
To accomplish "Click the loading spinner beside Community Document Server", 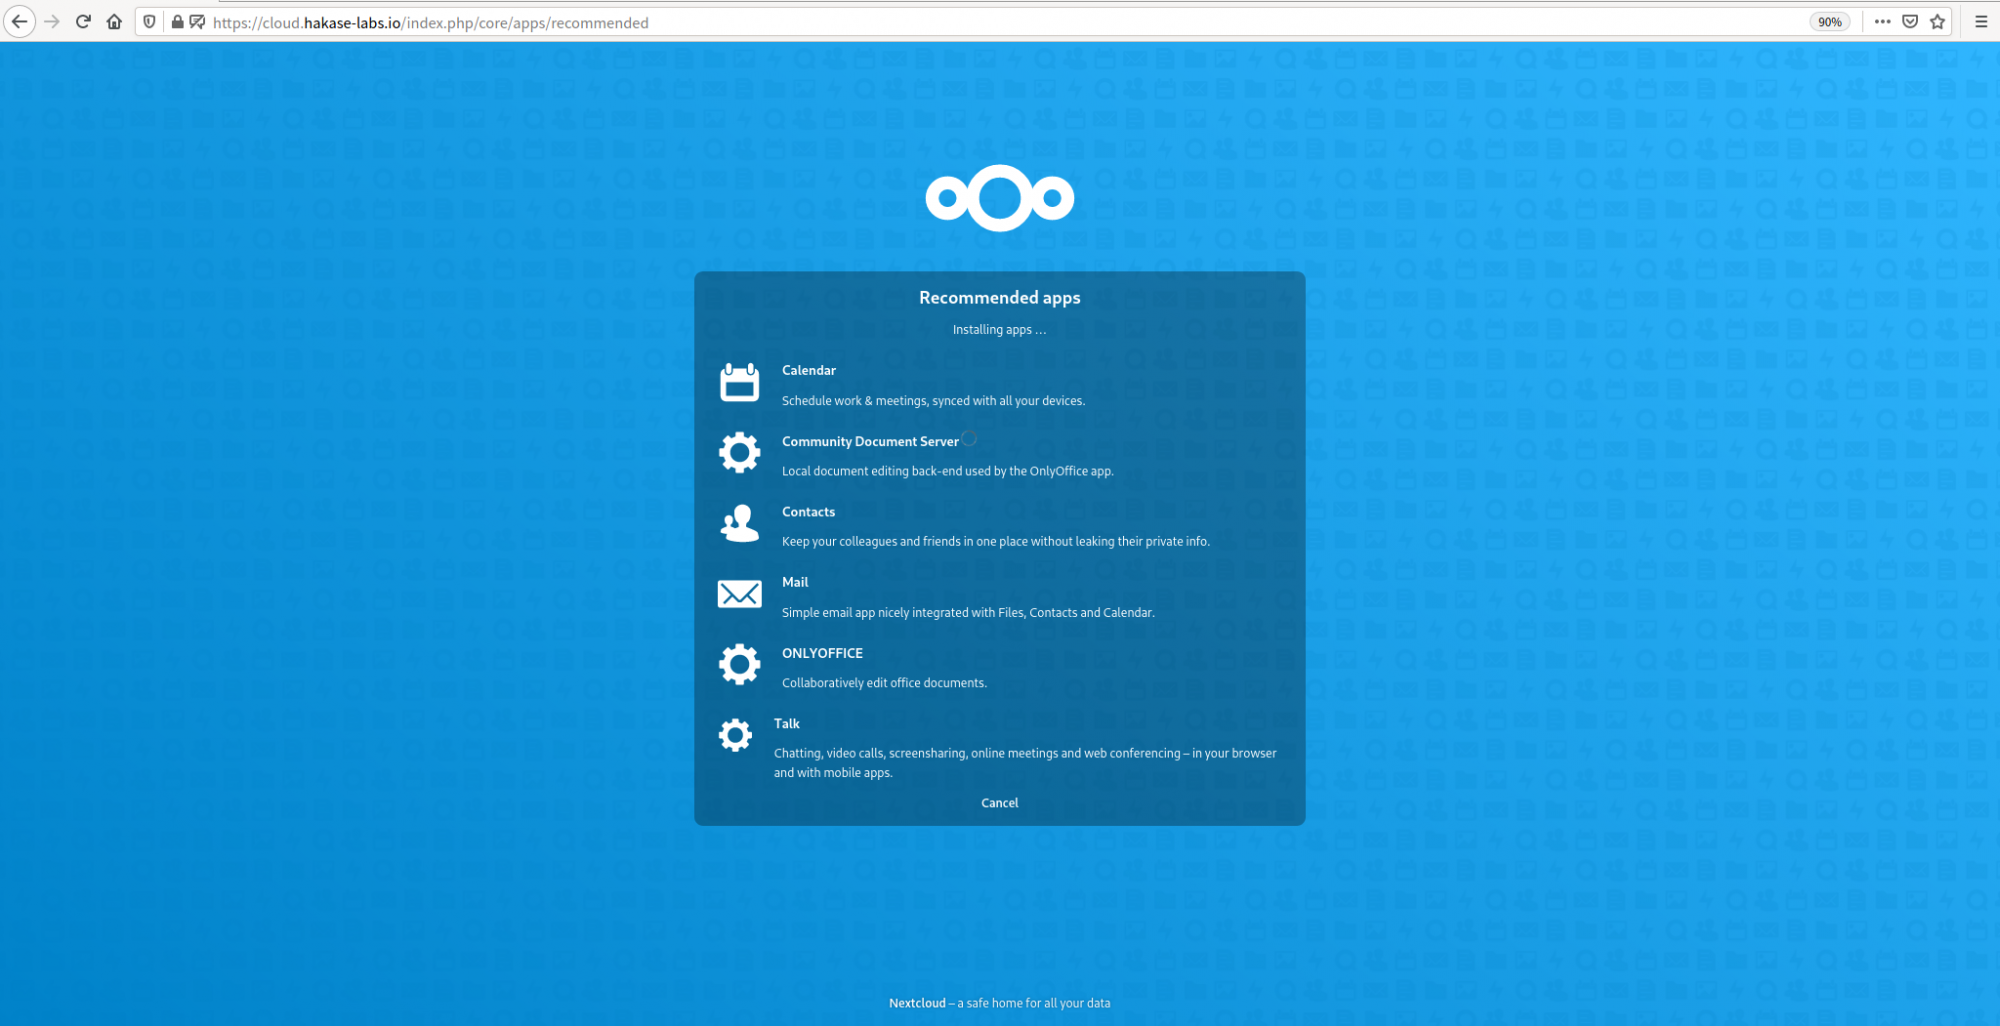I will tap(969, 438).
